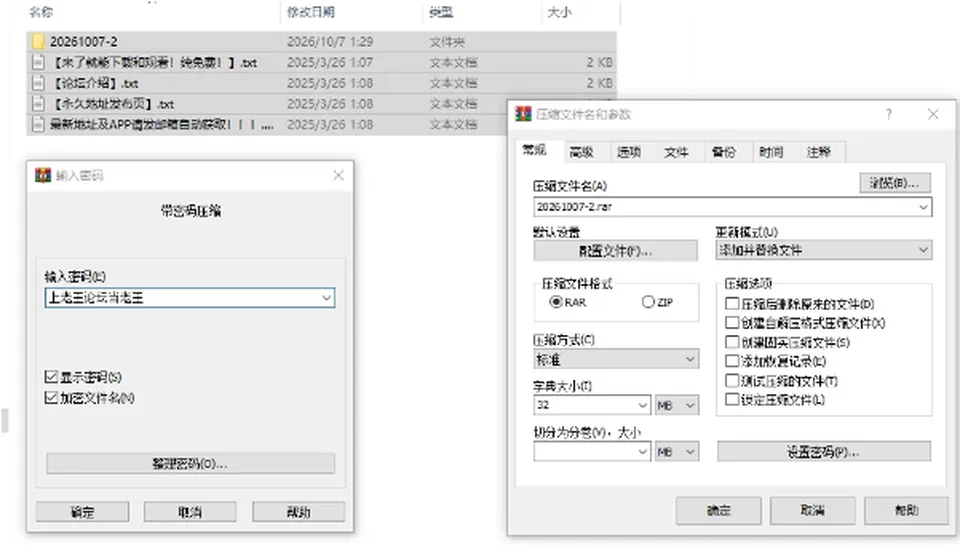Select the file name 【论坛介绍】.txt
This screenshot has height=554, width=960.
[x=94, y=83]
